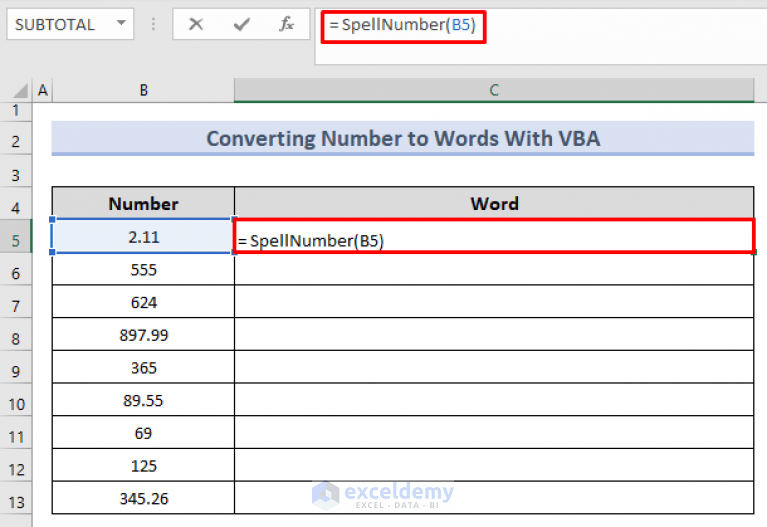This screenshot has width=767, height=527.
Task: Select empty Word cell next to 125
Action: (494, 465)
